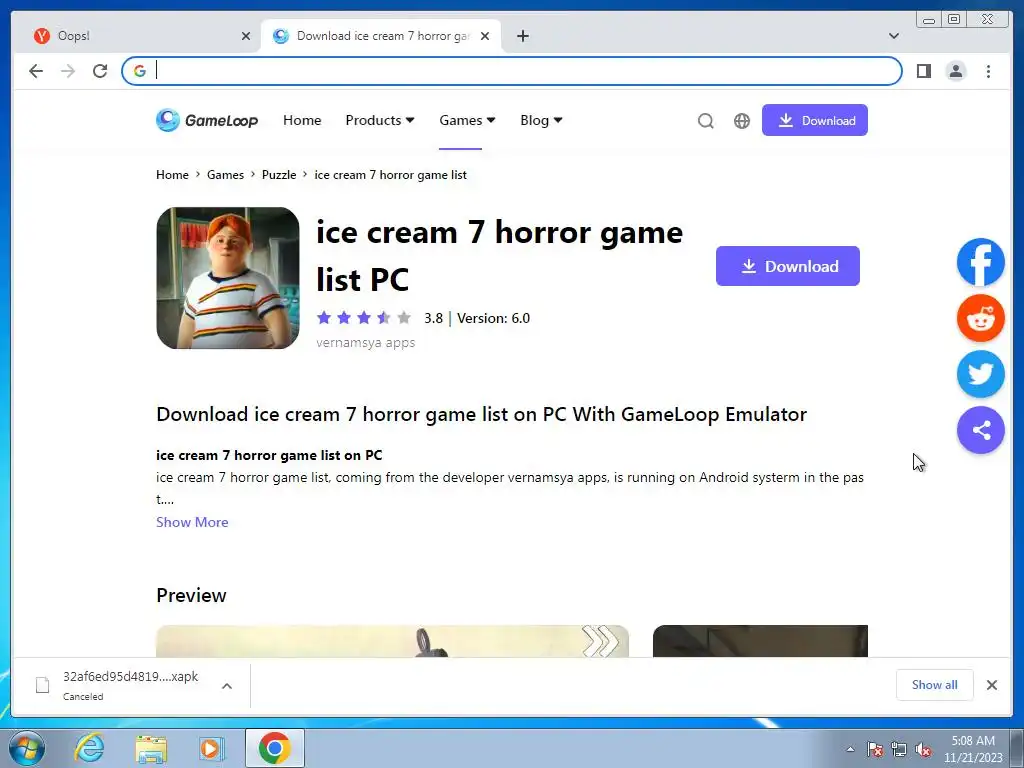The width and height of the screenshot is (1024, 768).
Task: Share page on Facebook
Action: (x=980, y=262)
